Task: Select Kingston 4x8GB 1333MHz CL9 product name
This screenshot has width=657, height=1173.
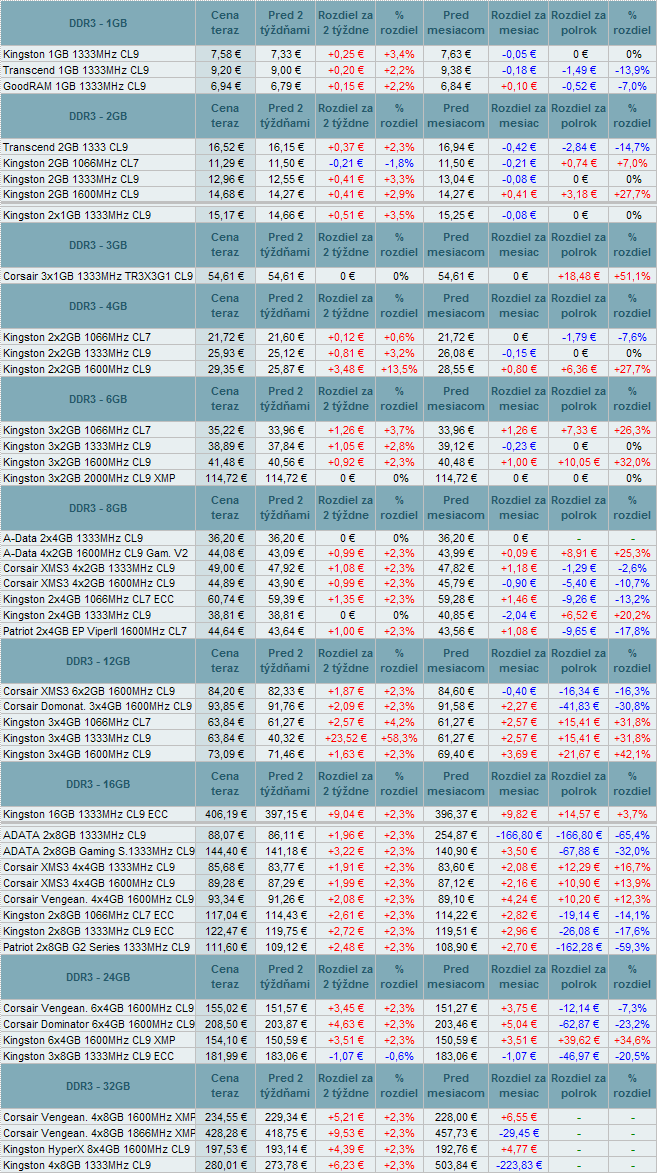Action: point(77,1165)
